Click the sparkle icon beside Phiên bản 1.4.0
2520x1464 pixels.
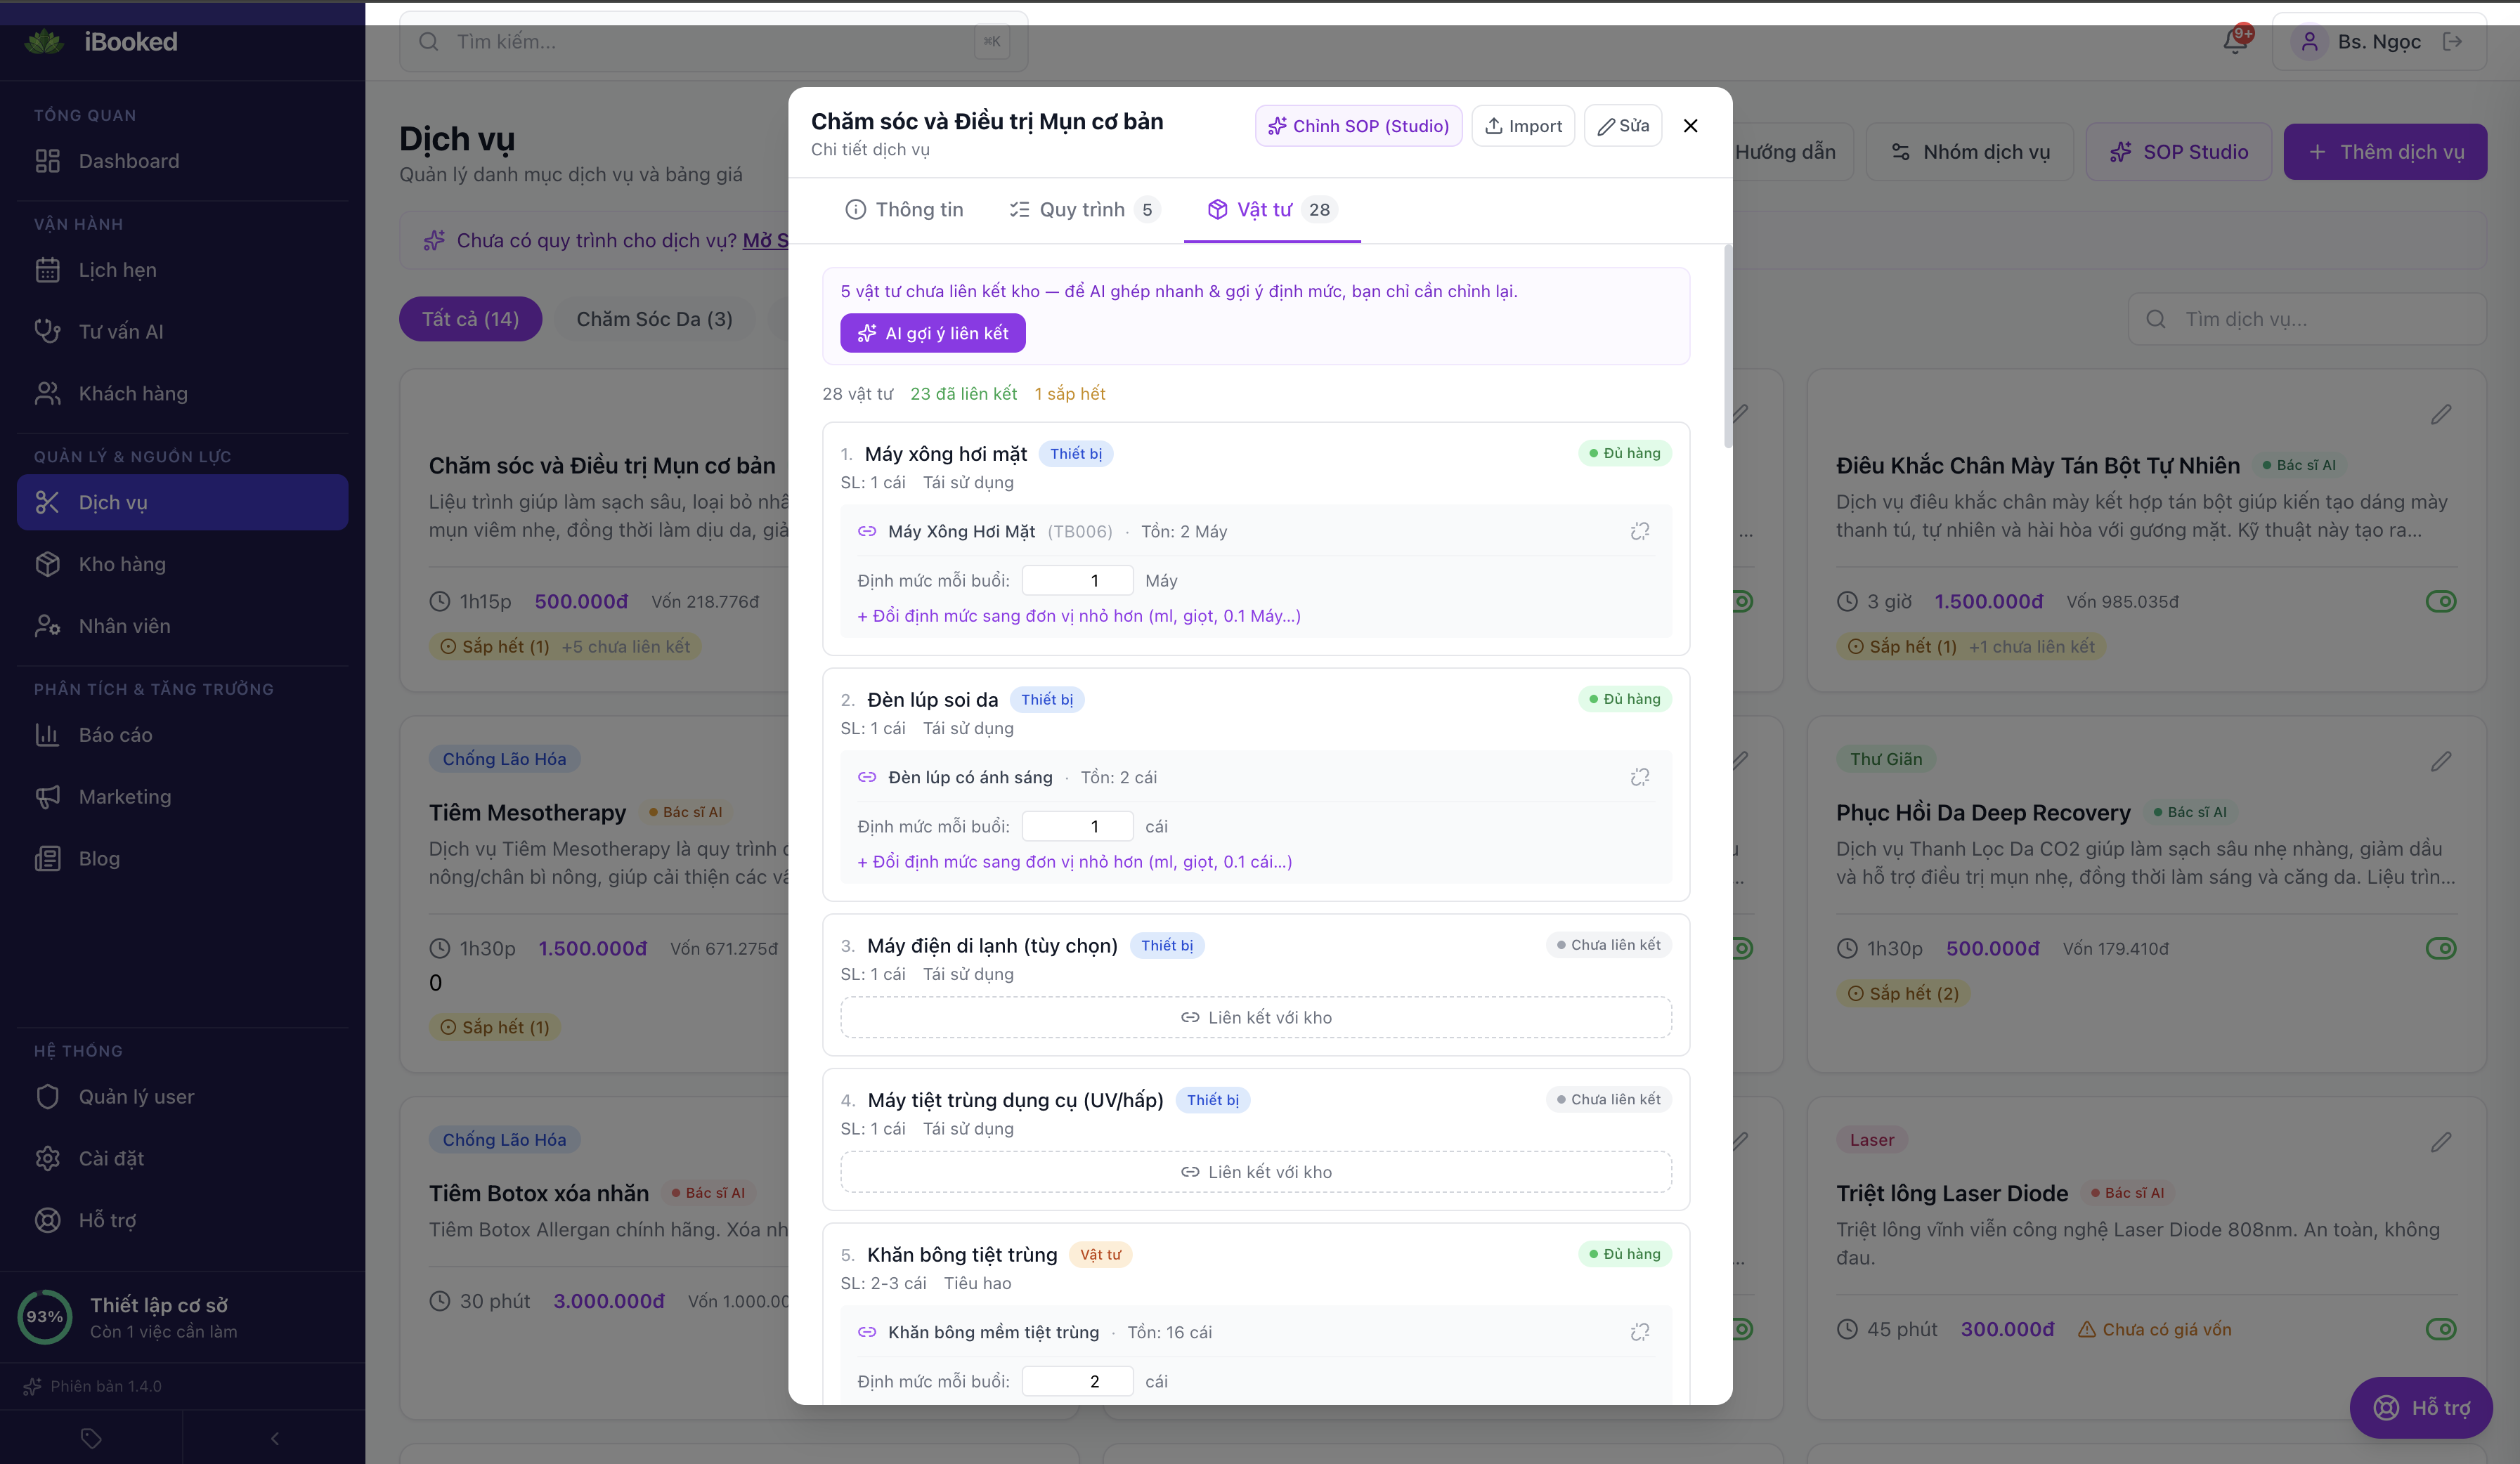[33, 1386]
